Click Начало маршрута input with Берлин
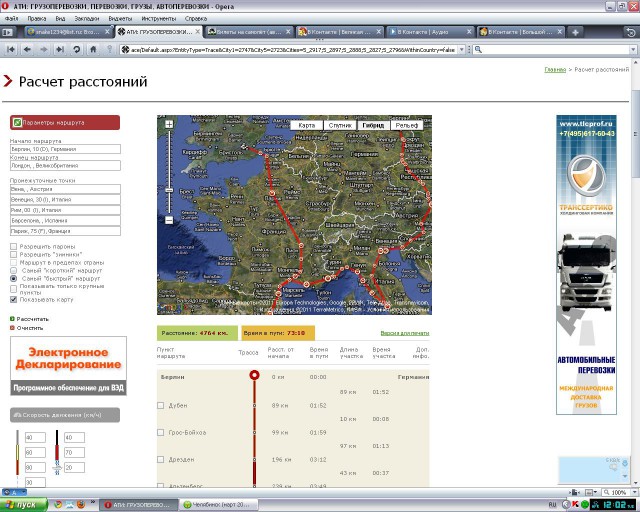Viewport: 640px width, 512px height. tap(65, 149)
